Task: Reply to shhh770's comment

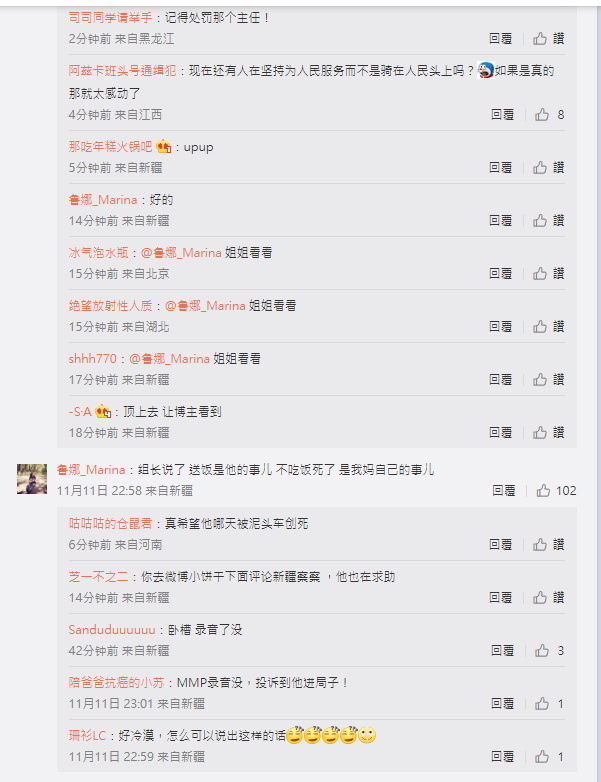Action: pyautogui.click(x=500, y=380)
